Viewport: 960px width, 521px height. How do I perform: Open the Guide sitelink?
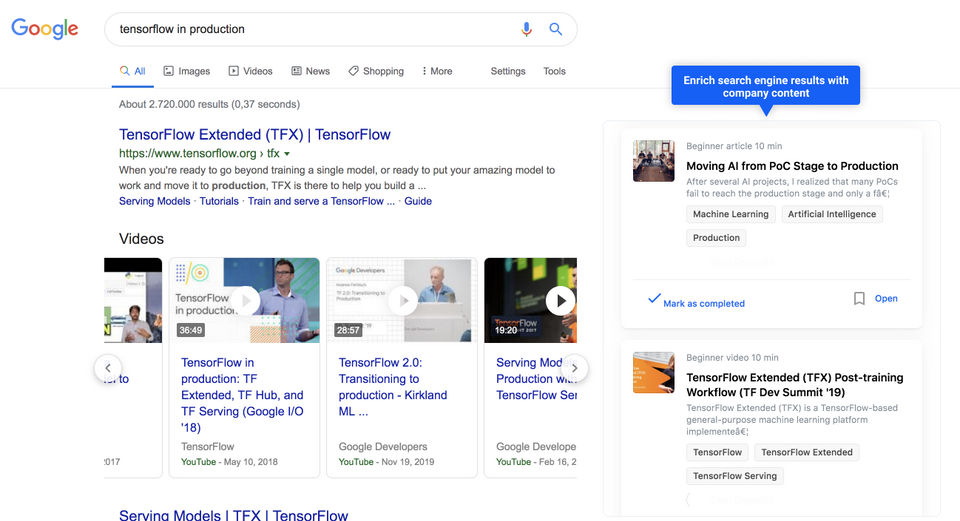click(x=418, y=201)
